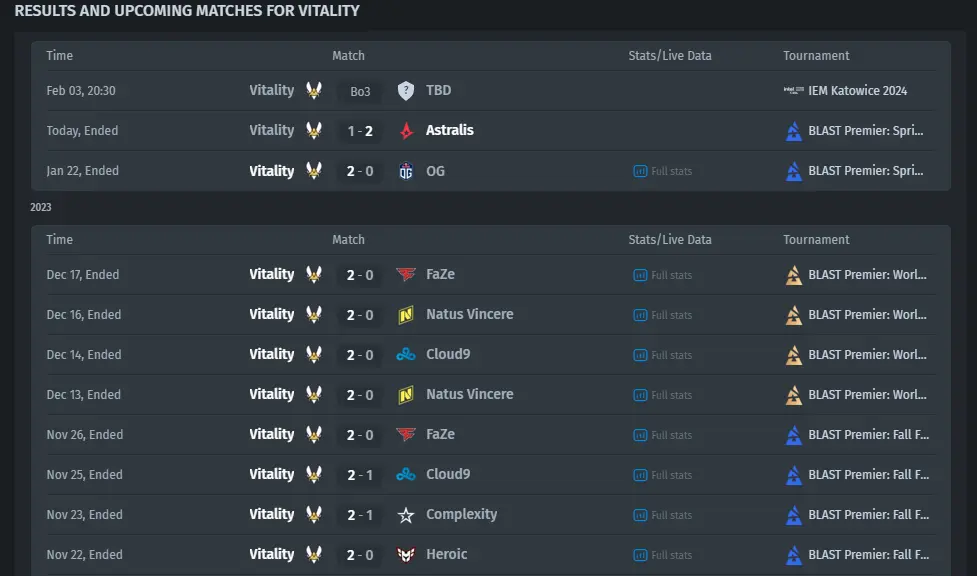
Task: Open BLAST Premier link for Astralis match
Action: 865,131
